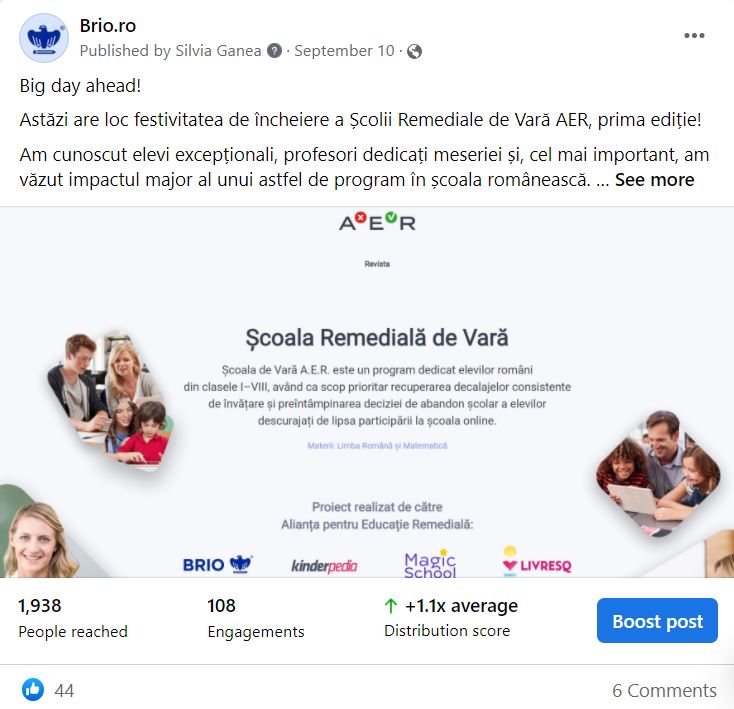Show the 44 reactions list
The width and height of the screenshot is (734, 709).
pyautogui.click(x=64, y=690)
